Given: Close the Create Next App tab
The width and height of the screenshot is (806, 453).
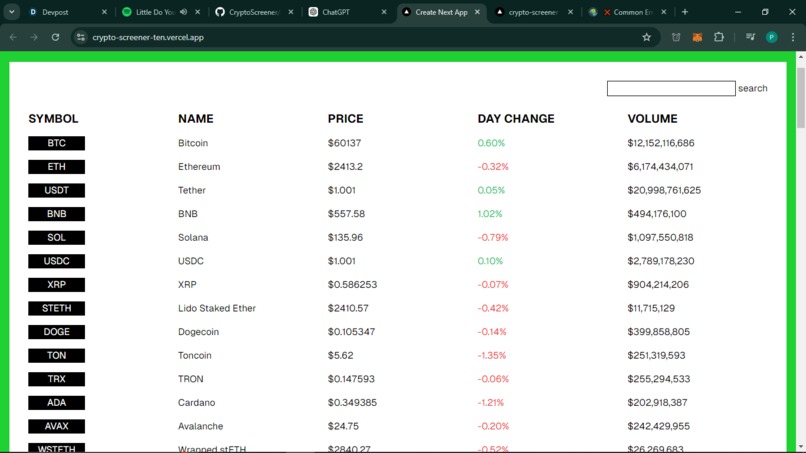Looking at the screenshot, I should [477, 12].
